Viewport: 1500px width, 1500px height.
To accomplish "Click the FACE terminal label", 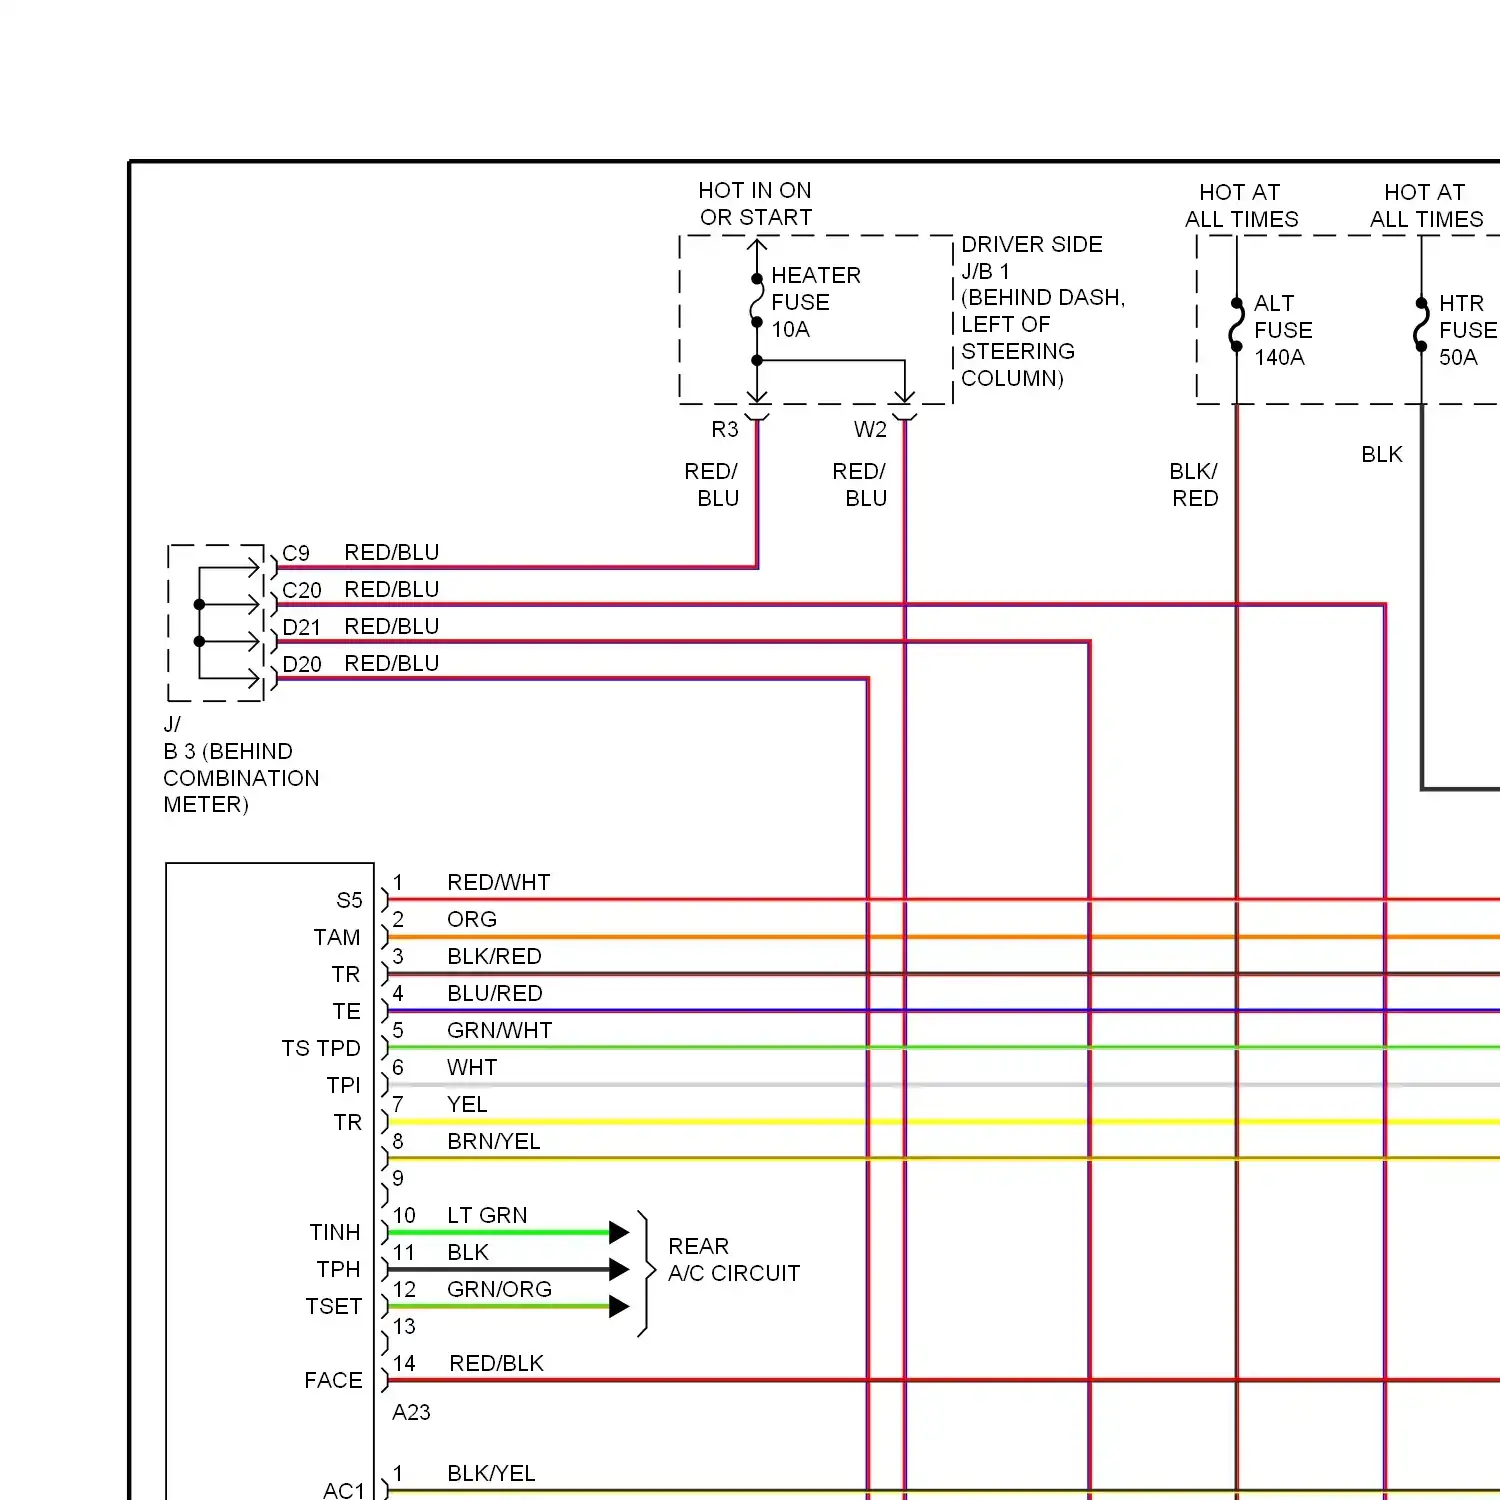I will 333,1380.
